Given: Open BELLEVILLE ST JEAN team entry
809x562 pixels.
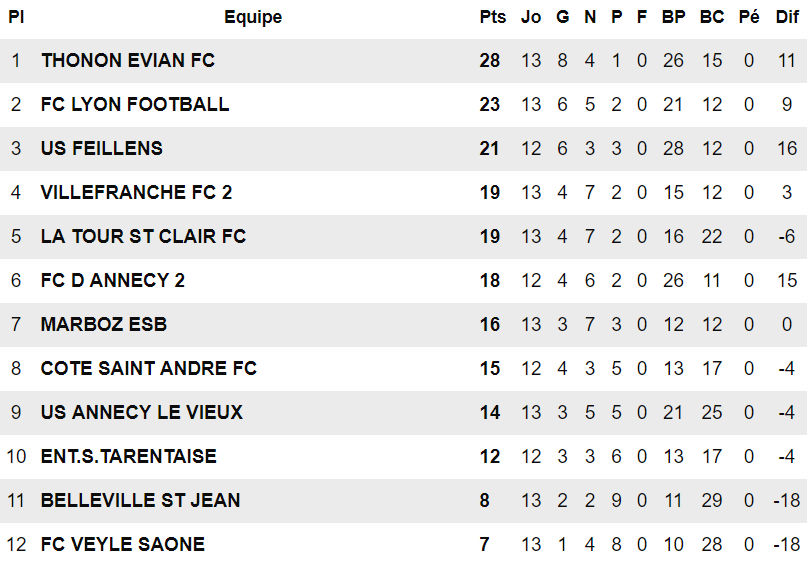Looking at the screenshot, I should click(x=140, y=500).
